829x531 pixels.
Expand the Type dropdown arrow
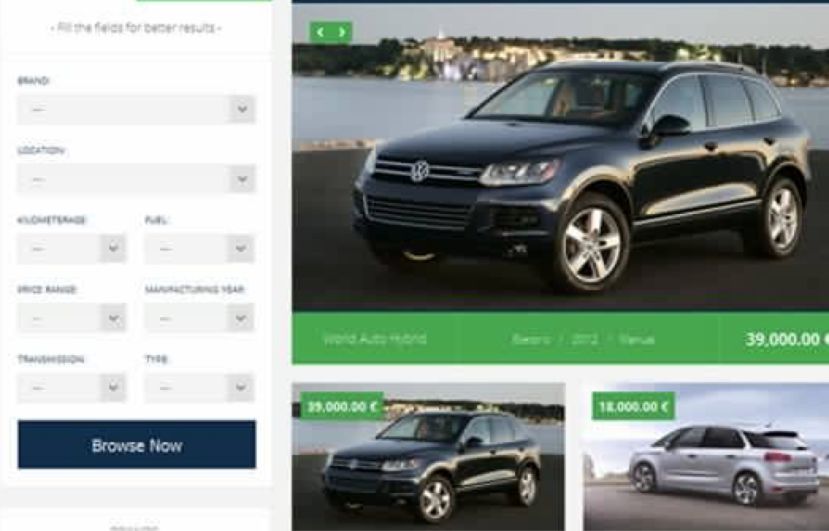click(x=241, y=388)
